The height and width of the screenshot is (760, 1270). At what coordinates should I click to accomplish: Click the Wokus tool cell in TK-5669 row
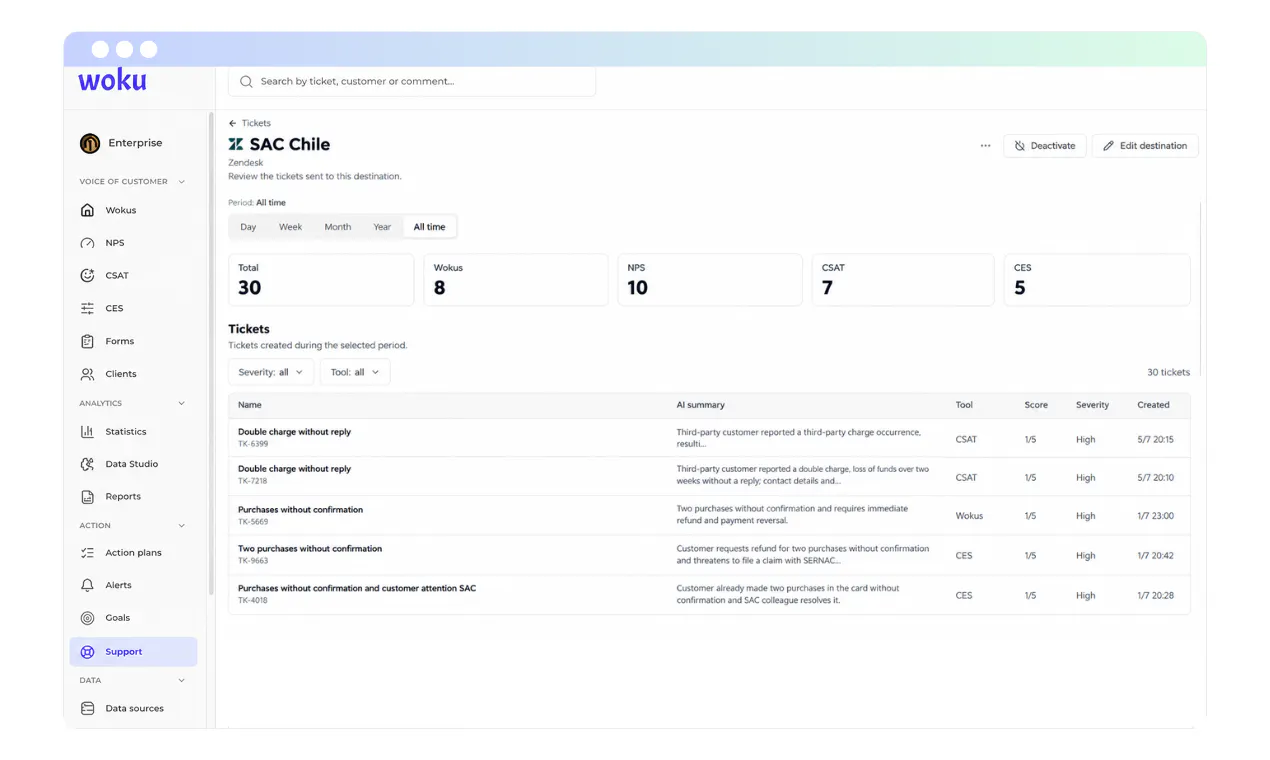(x=969, y=516)
